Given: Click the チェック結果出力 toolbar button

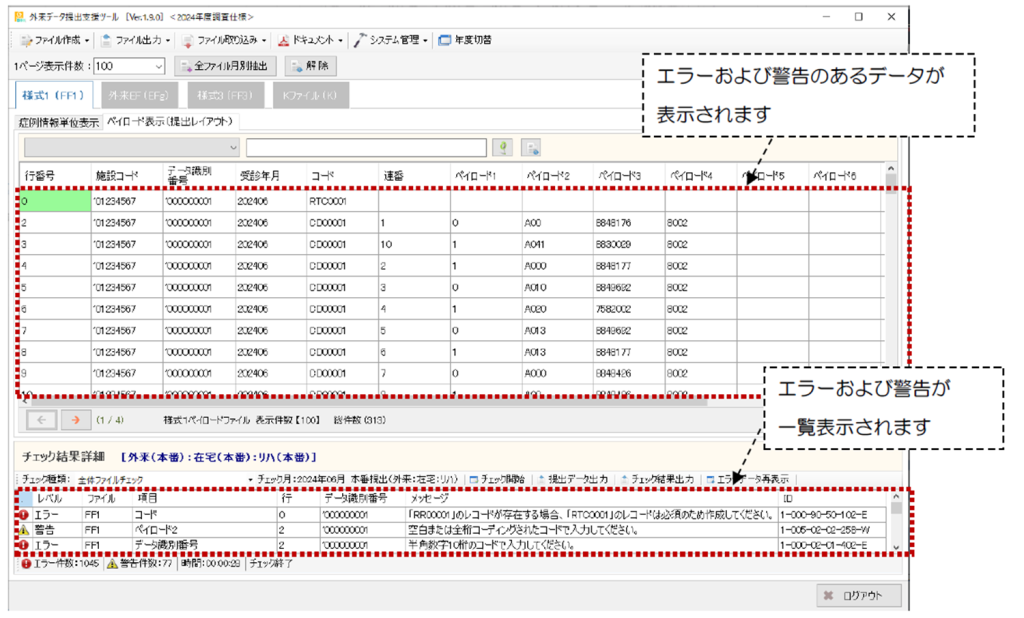Looking at the screenshot, I should (x=656, y=480).
